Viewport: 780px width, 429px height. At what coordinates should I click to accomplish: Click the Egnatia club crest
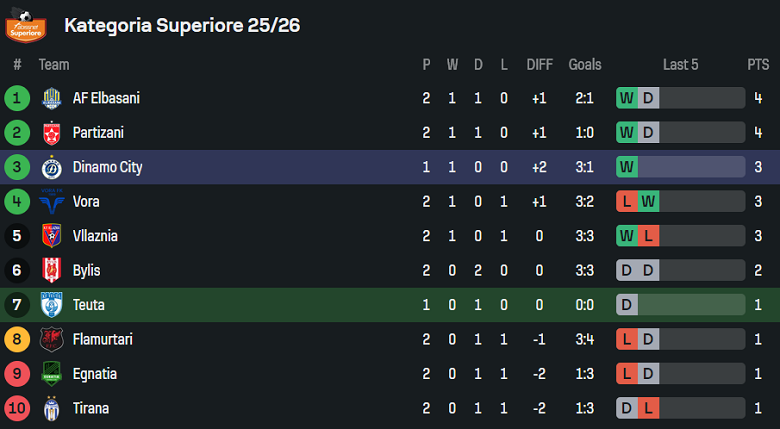point(51,374)
